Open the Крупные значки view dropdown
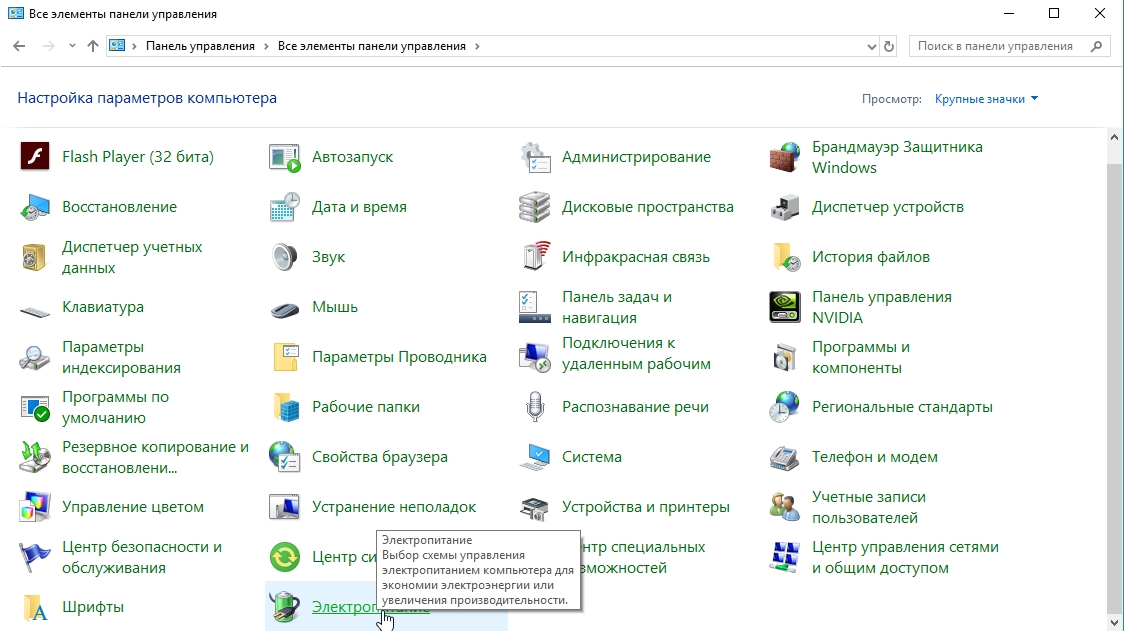This screenshot has width=1124, height=631. [x=986, y=99]
